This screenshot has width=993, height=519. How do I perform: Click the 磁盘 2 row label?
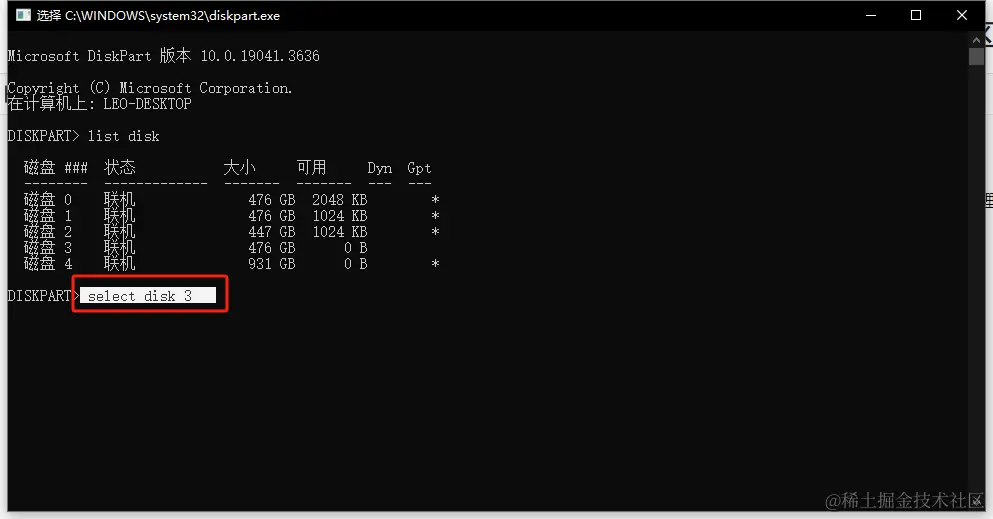pos(48,232)
